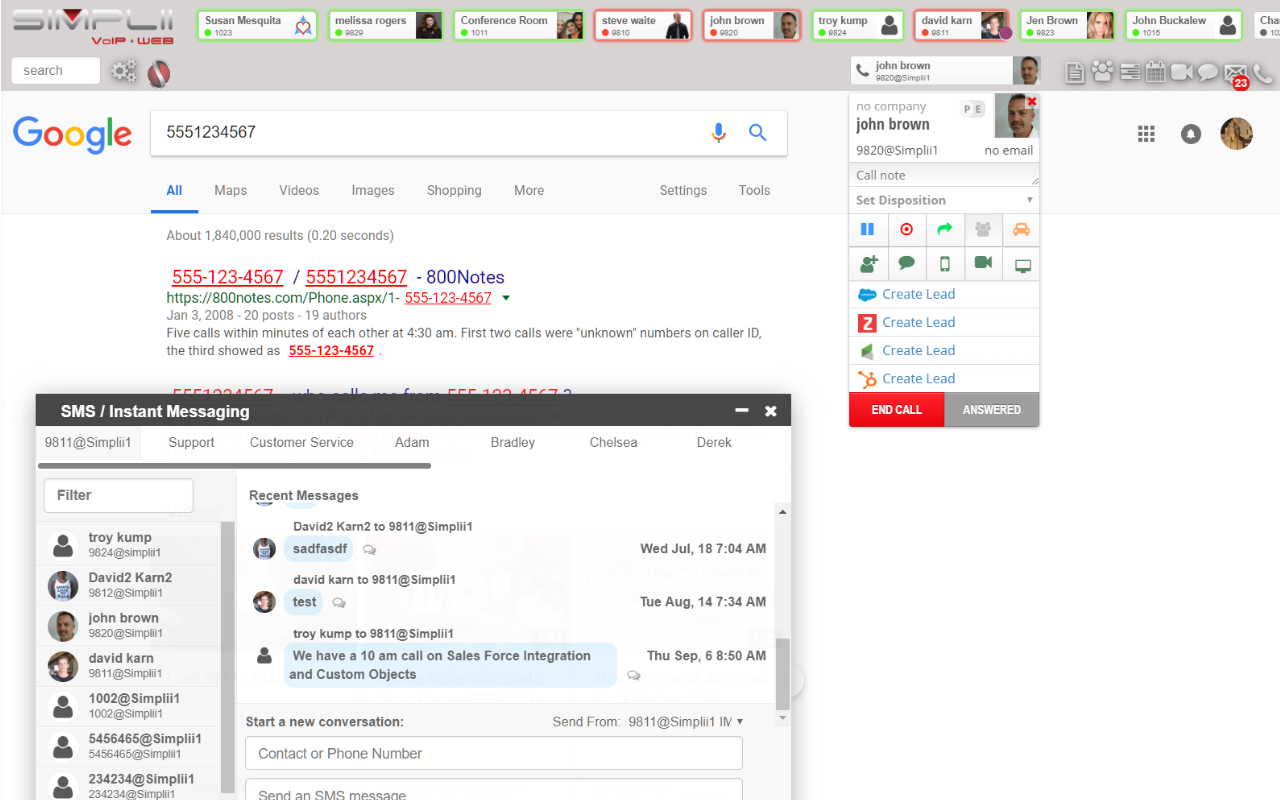Click the Susan Mesquita extension card
1280x800 pixels.
[258, 25]
